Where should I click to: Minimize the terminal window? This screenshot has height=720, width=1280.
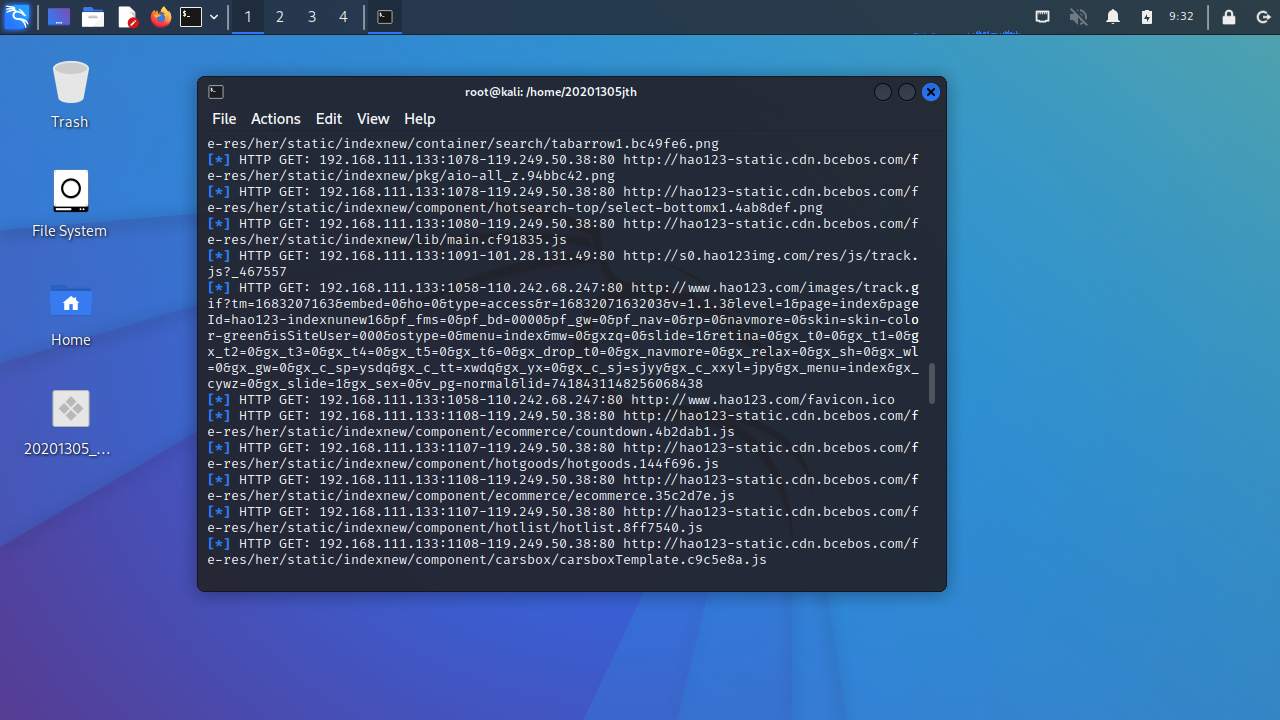(x=883, y=92)
